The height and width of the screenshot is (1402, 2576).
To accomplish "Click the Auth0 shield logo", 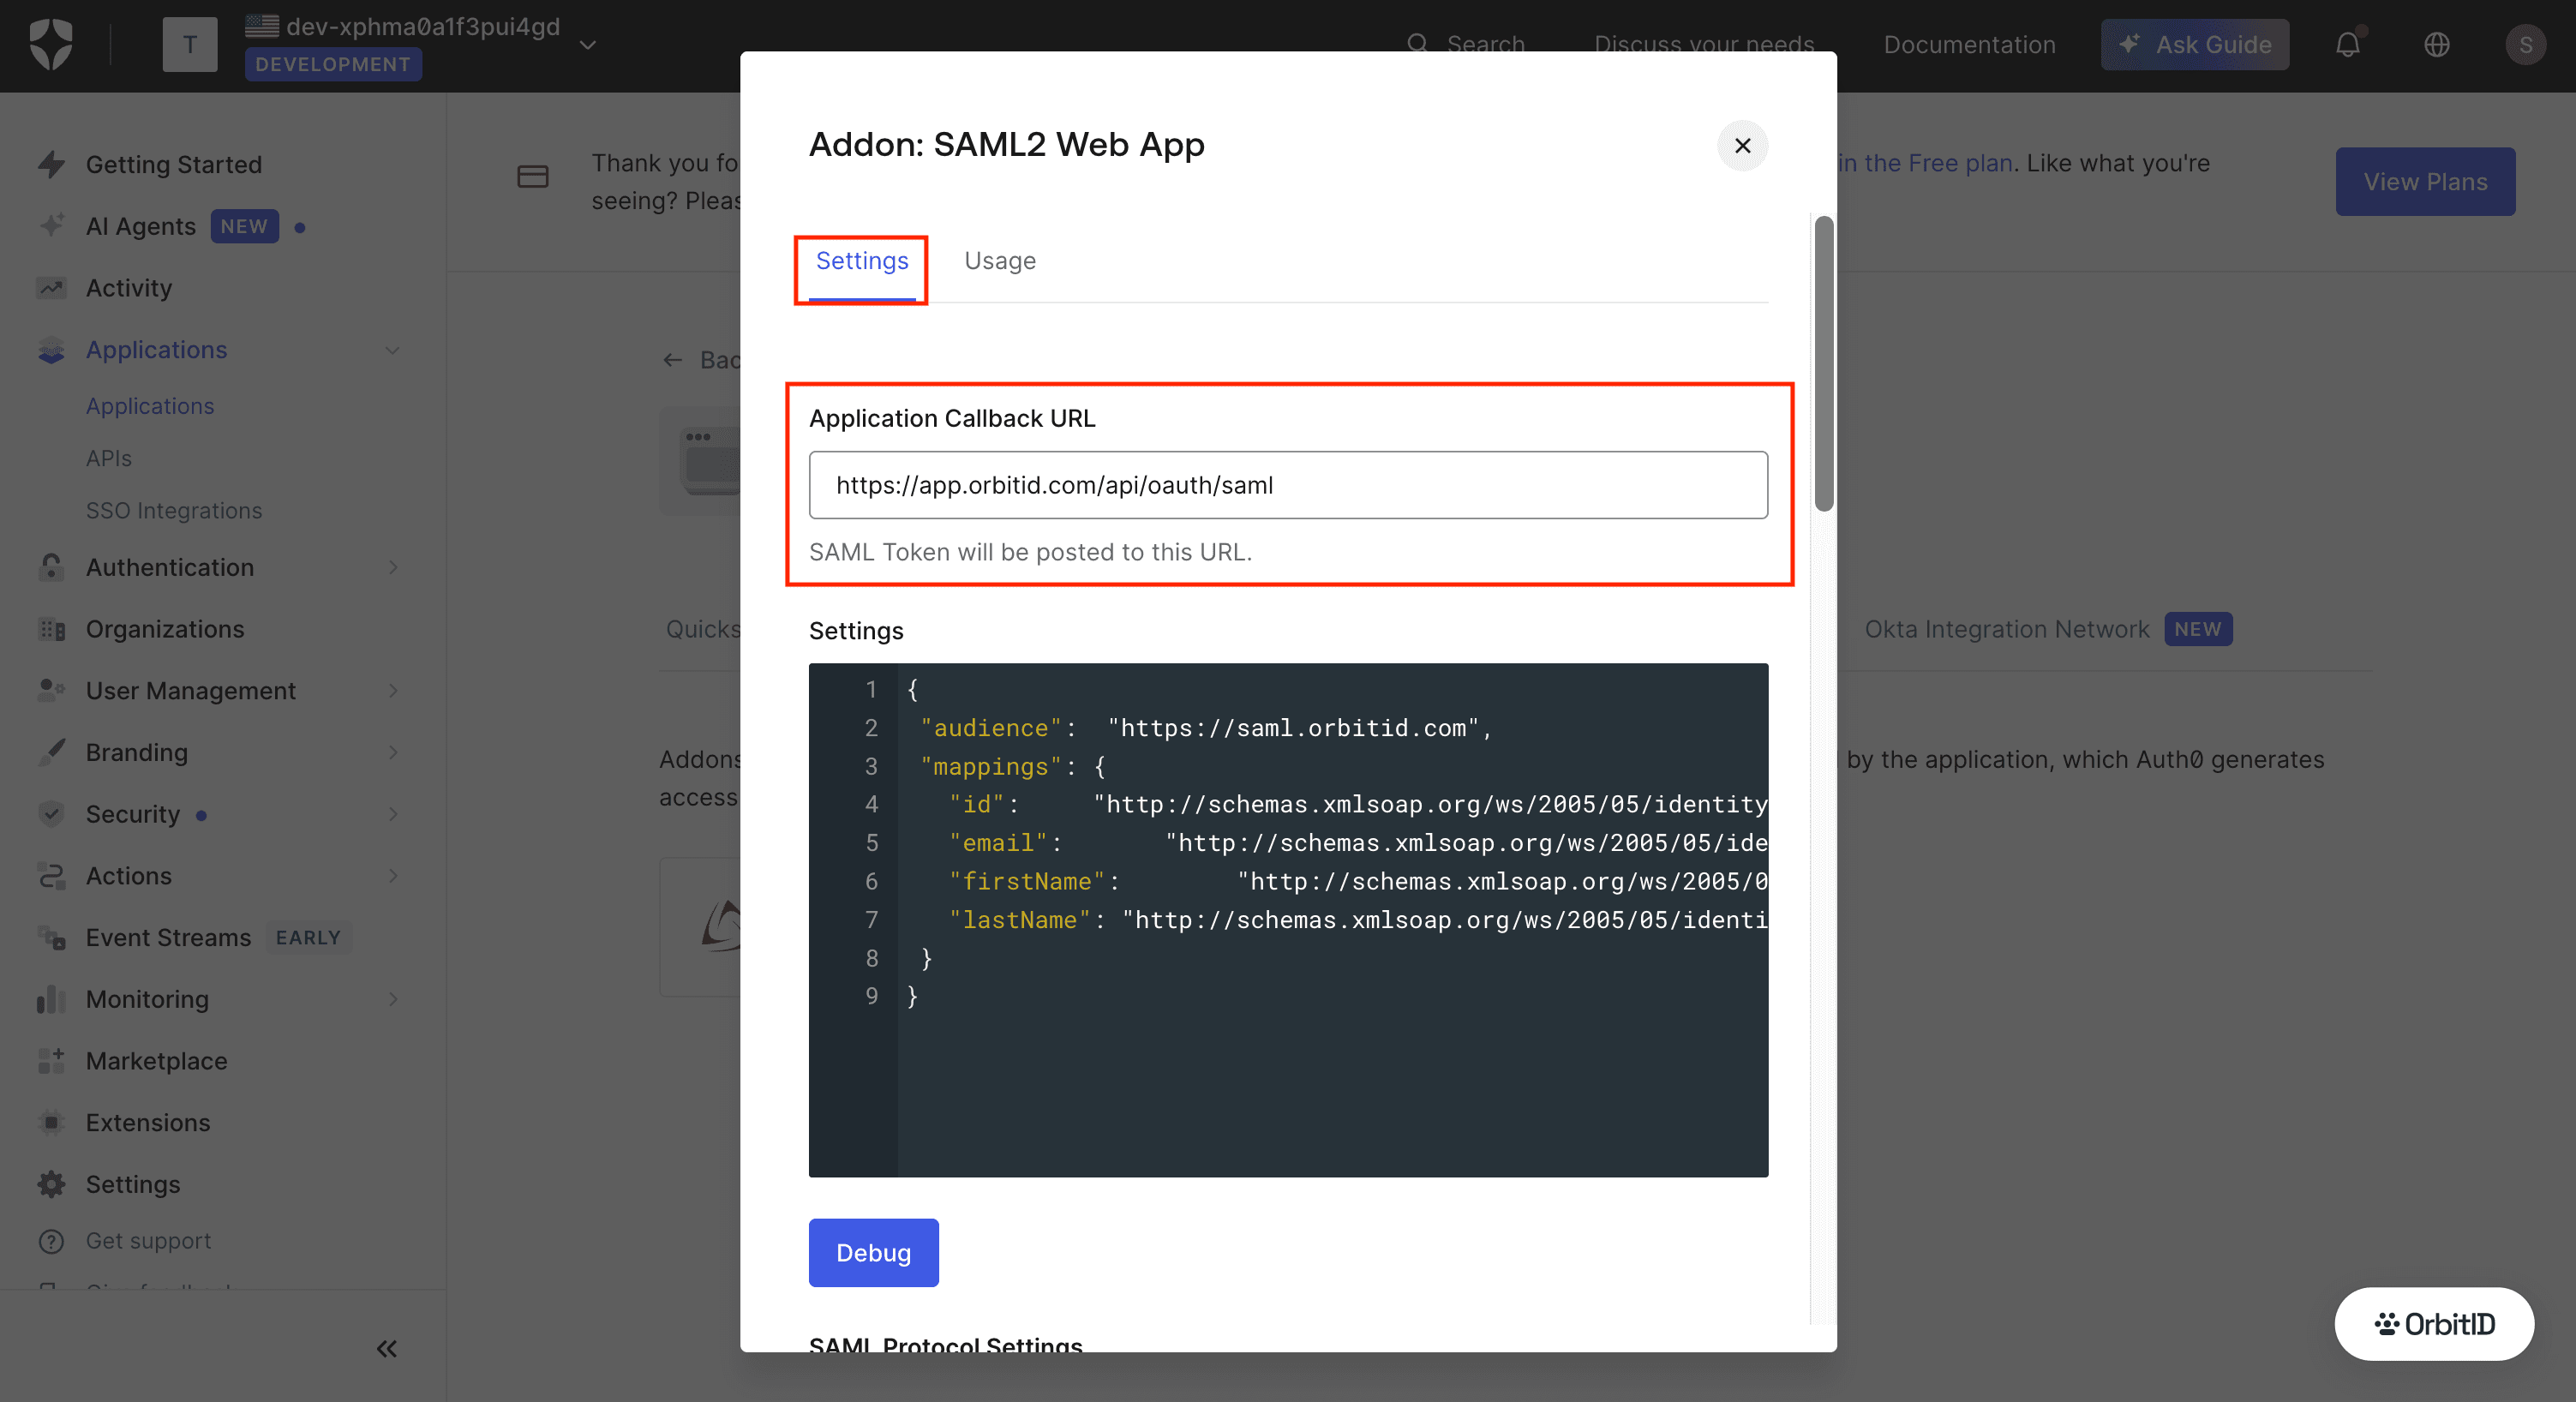I will [x=51, y=45].
